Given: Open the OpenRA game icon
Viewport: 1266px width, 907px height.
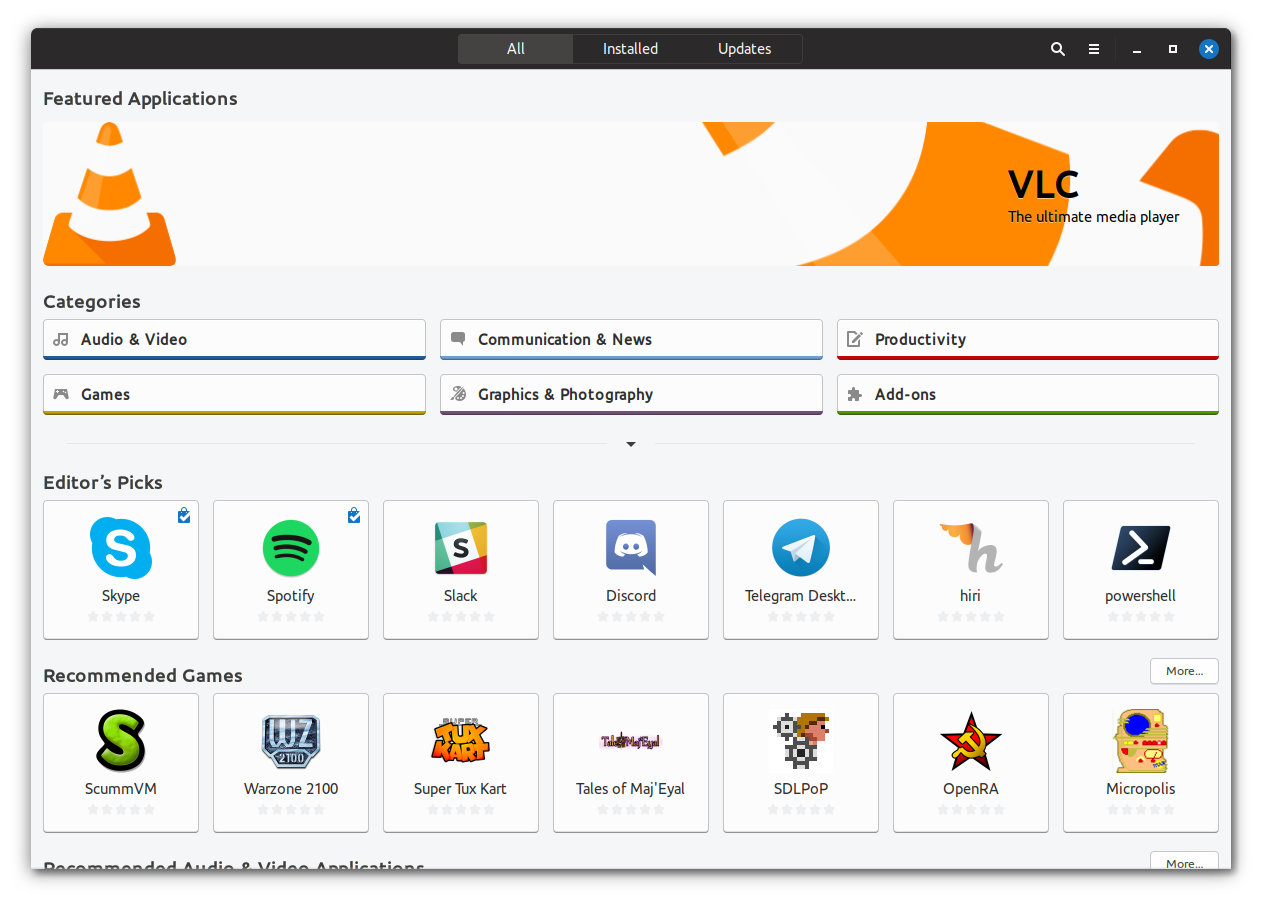Looking at the screenshot, I should [971, 741].
